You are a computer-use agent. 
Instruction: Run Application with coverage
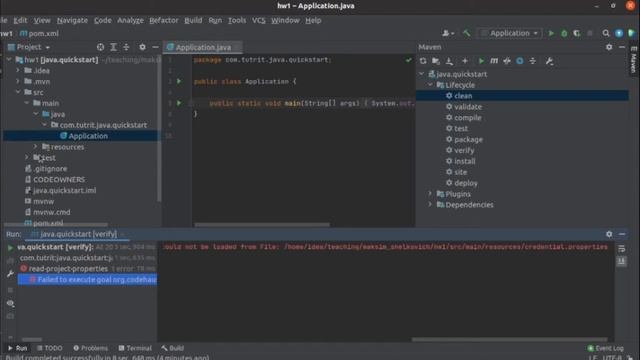577,33
